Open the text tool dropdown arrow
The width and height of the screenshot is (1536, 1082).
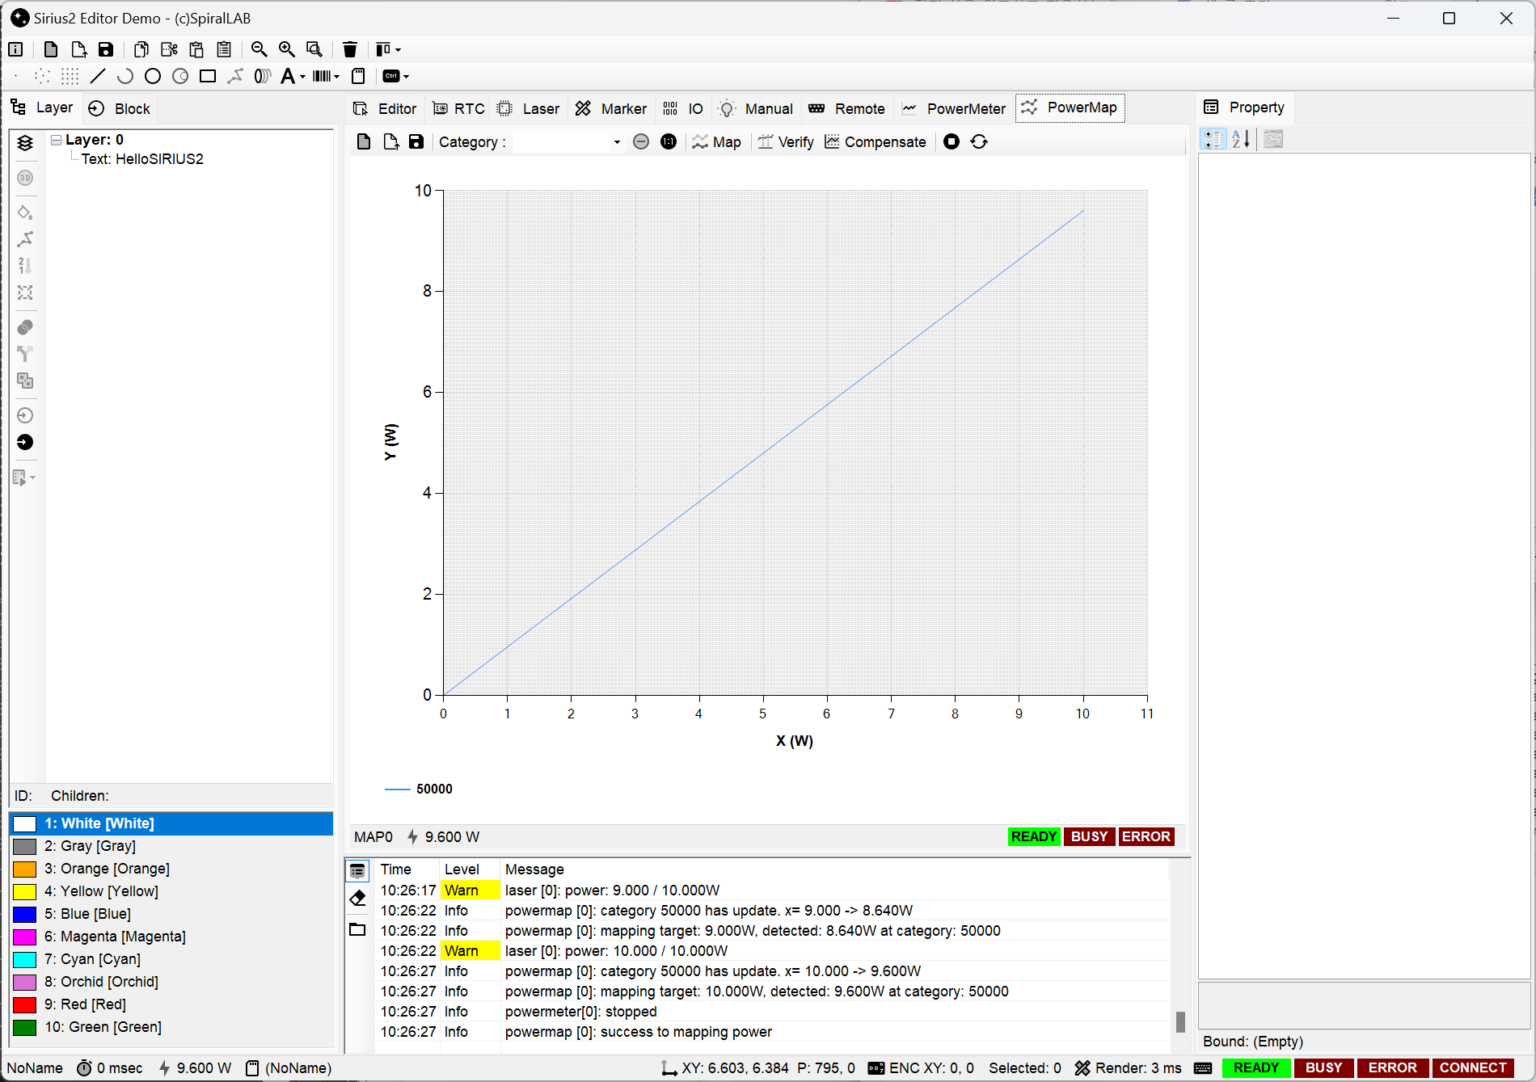click(303, 77)
